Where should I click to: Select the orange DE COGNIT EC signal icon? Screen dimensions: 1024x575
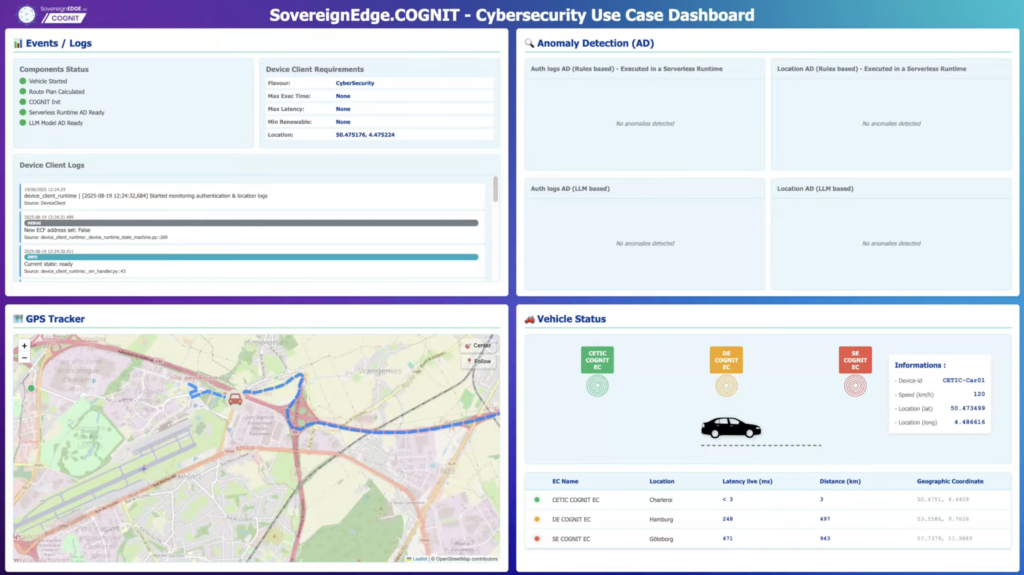(x=726, y=386)
